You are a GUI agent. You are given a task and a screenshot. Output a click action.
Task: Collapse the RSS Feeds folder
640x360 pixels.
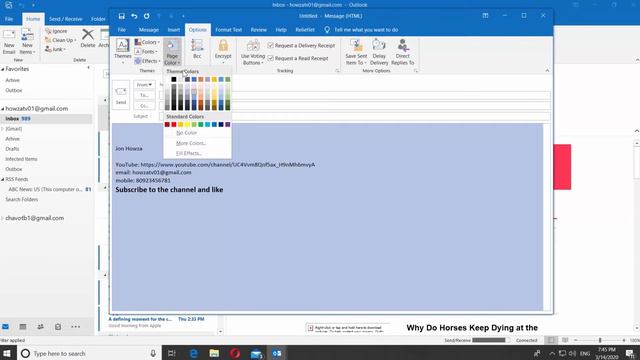click(2, 179)
